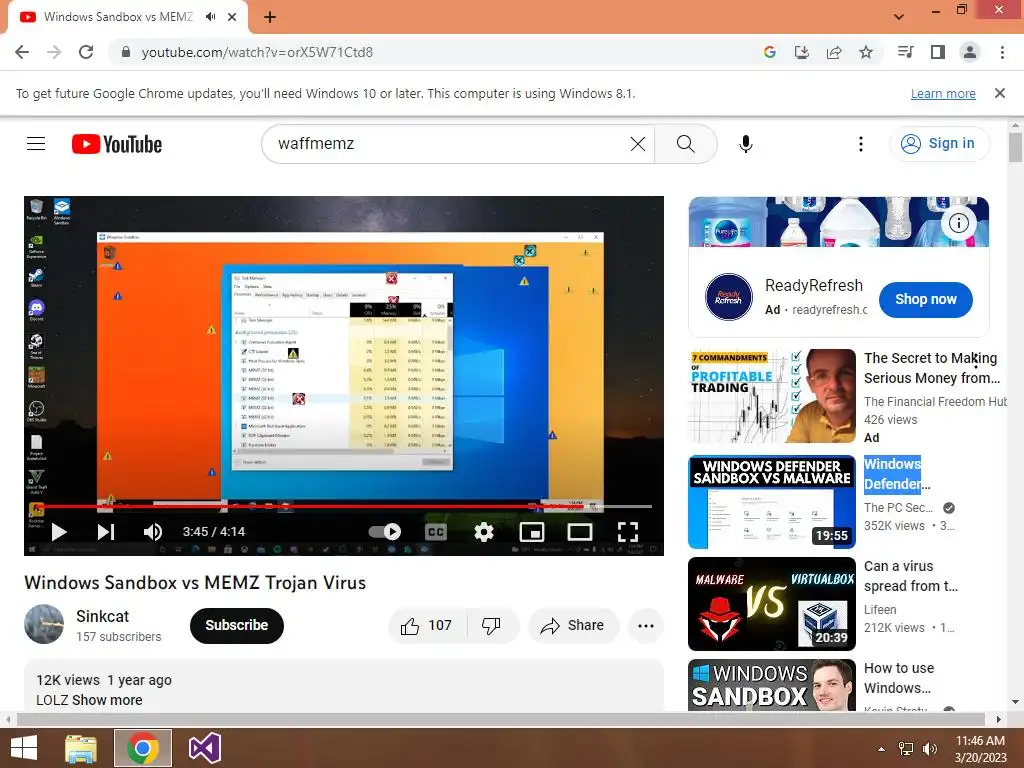Go back to the previous page
This screenshot has height=768, width=1024.
(22, 52)
